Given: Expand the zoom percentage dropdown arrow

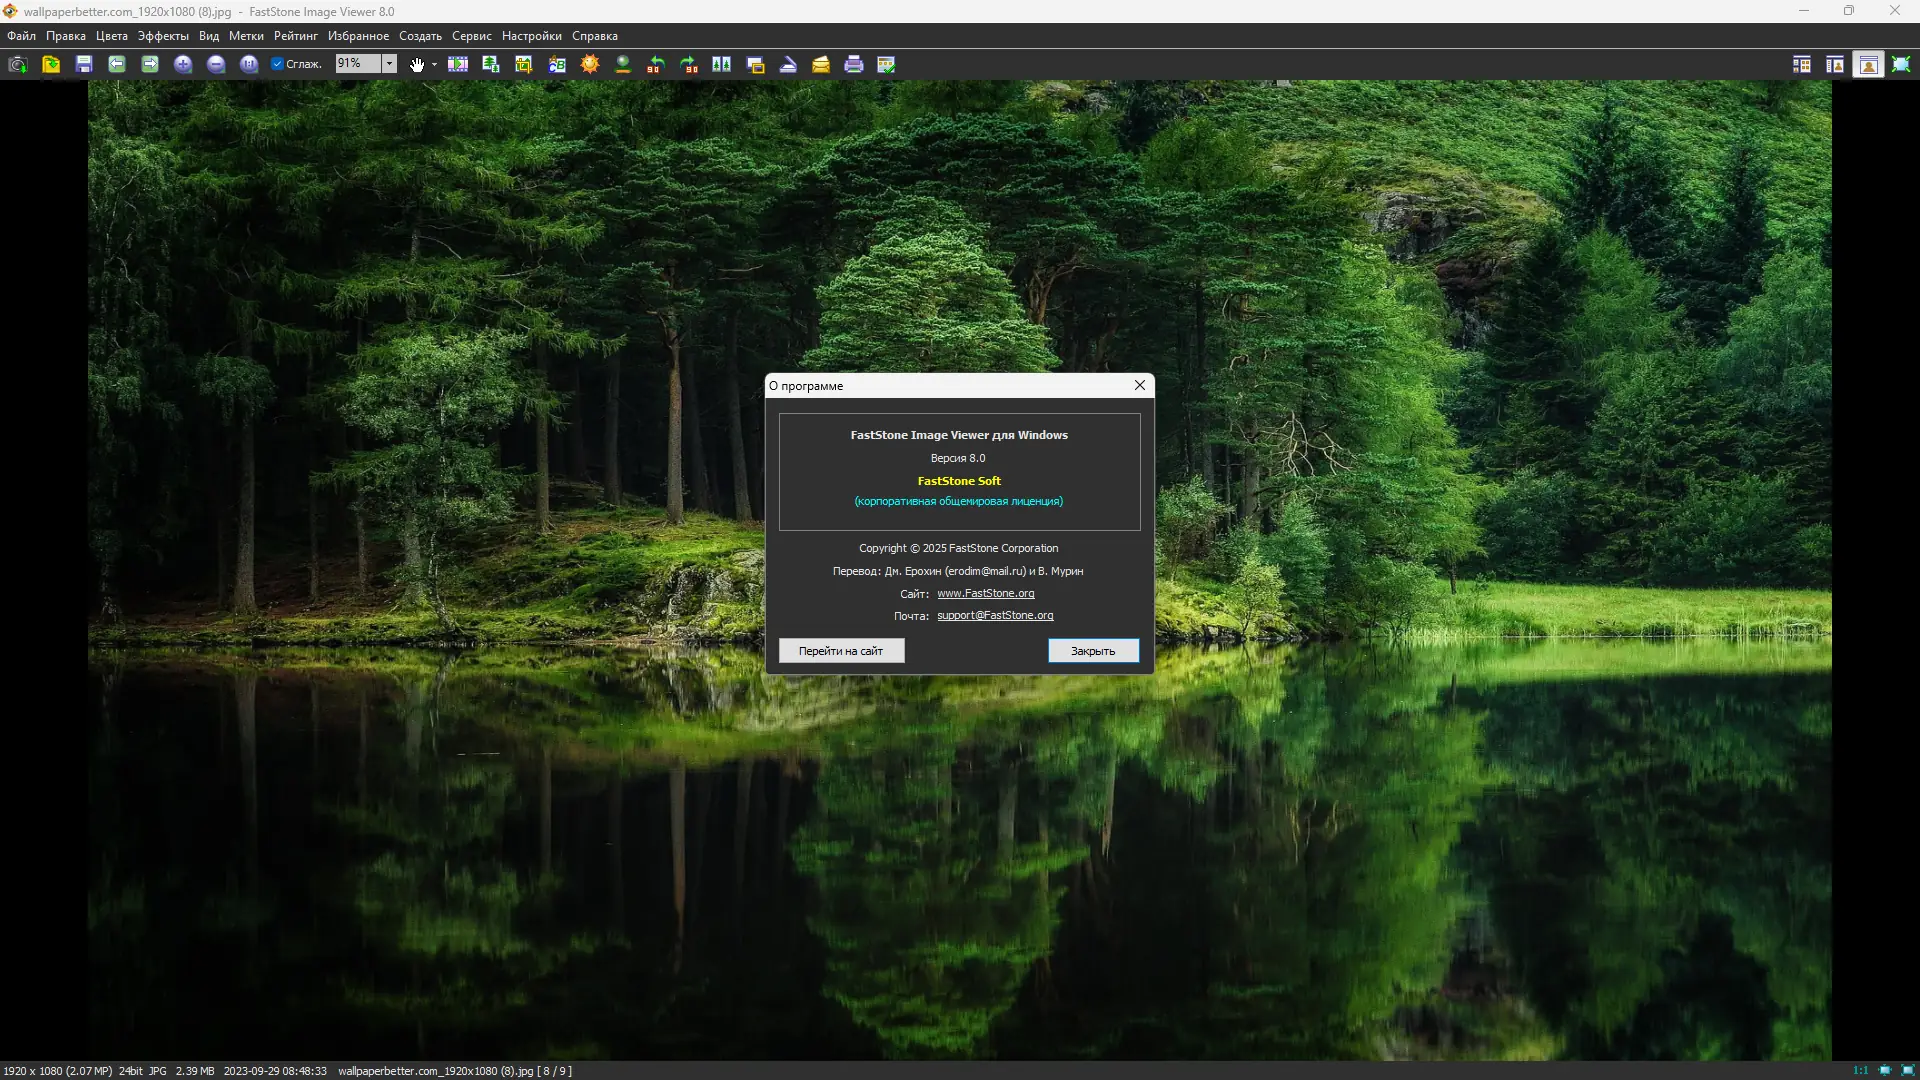Looking at the screenshot, I should [x=390, y=64].
